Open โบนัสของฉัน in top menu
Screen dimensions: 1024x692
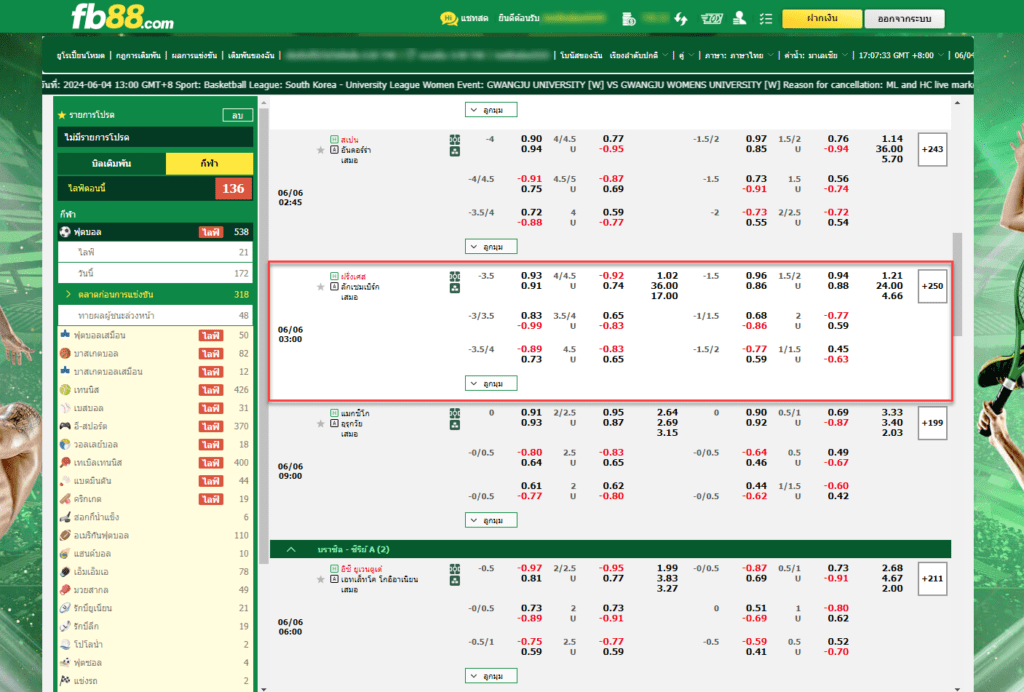tap(581, 55)
